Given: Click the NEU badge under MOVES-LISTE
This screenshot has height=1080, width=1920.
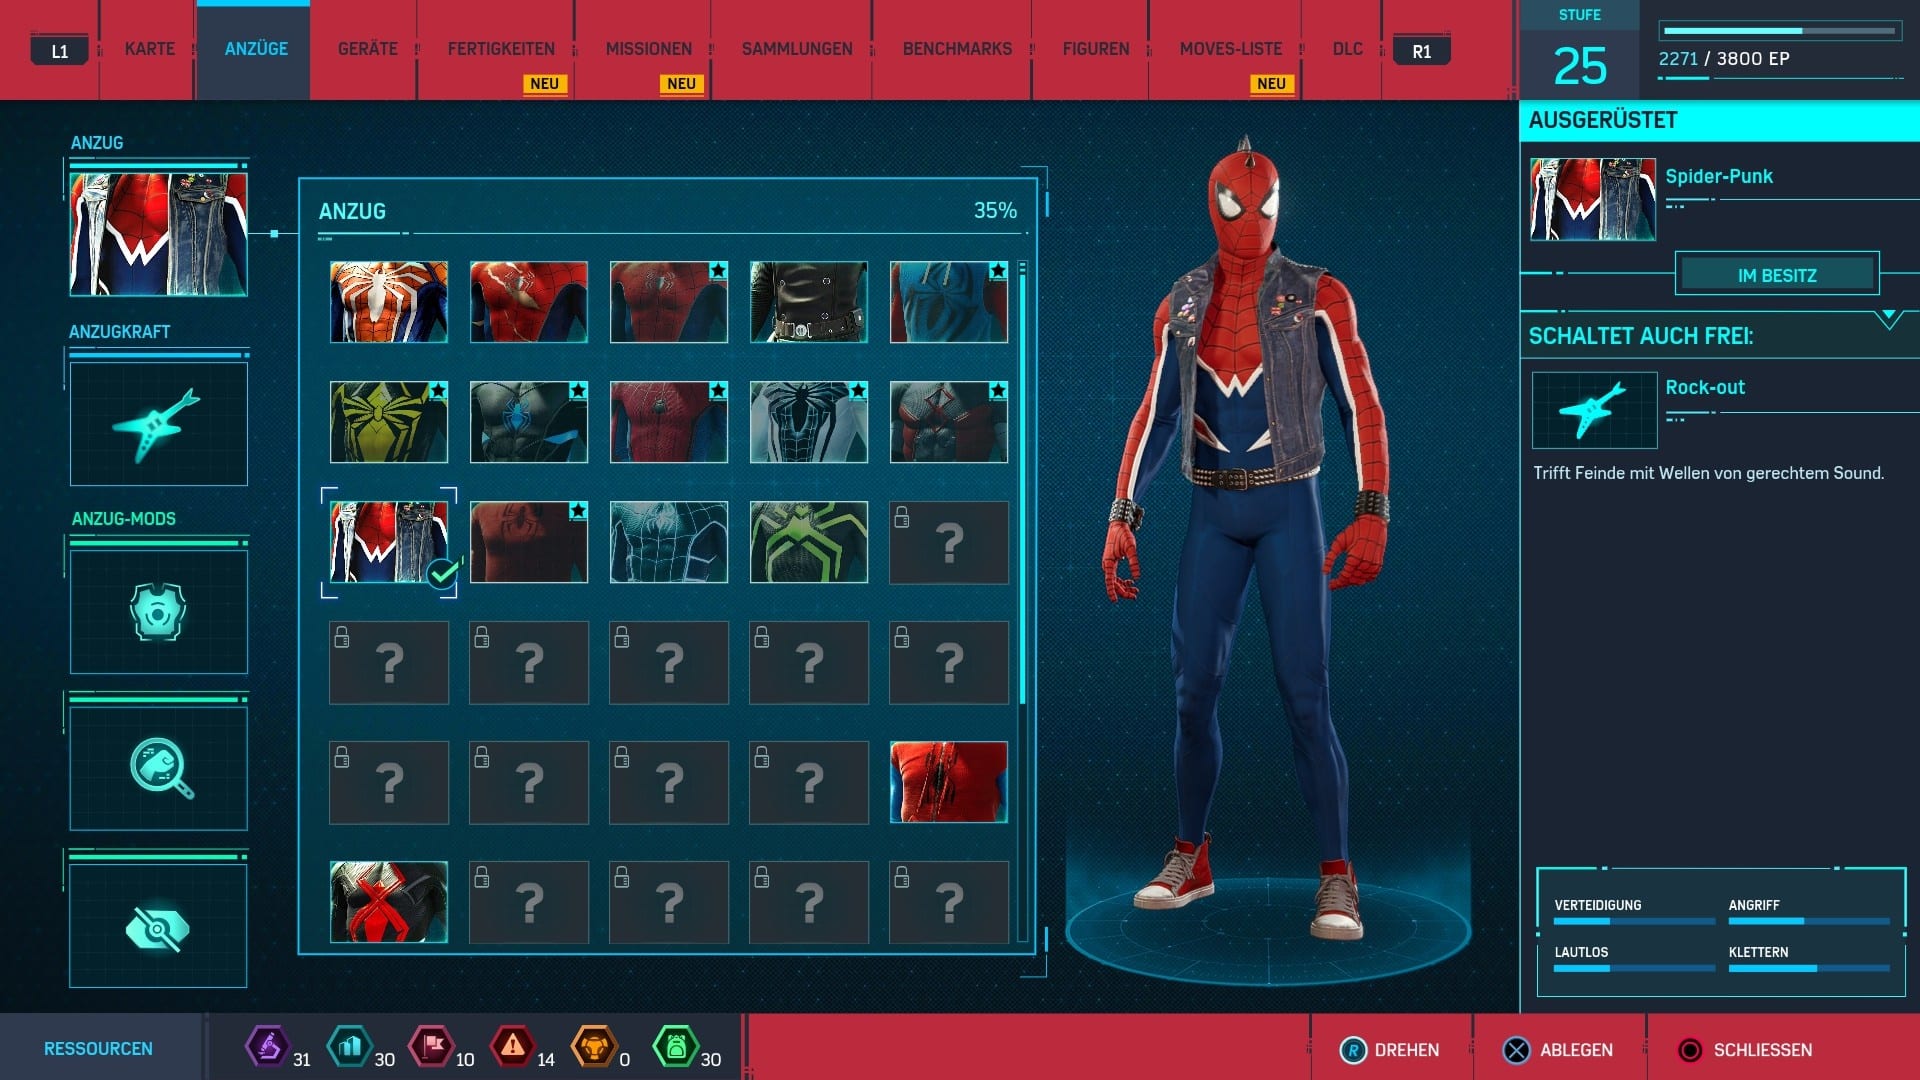Looking at the screenshot, I should point(1271,84).
